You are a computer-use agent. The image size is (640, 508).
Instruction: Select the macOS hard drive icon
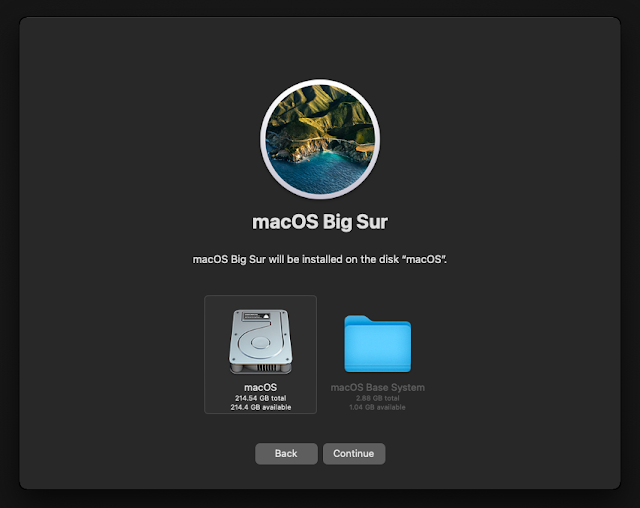[x=260, y=342]
